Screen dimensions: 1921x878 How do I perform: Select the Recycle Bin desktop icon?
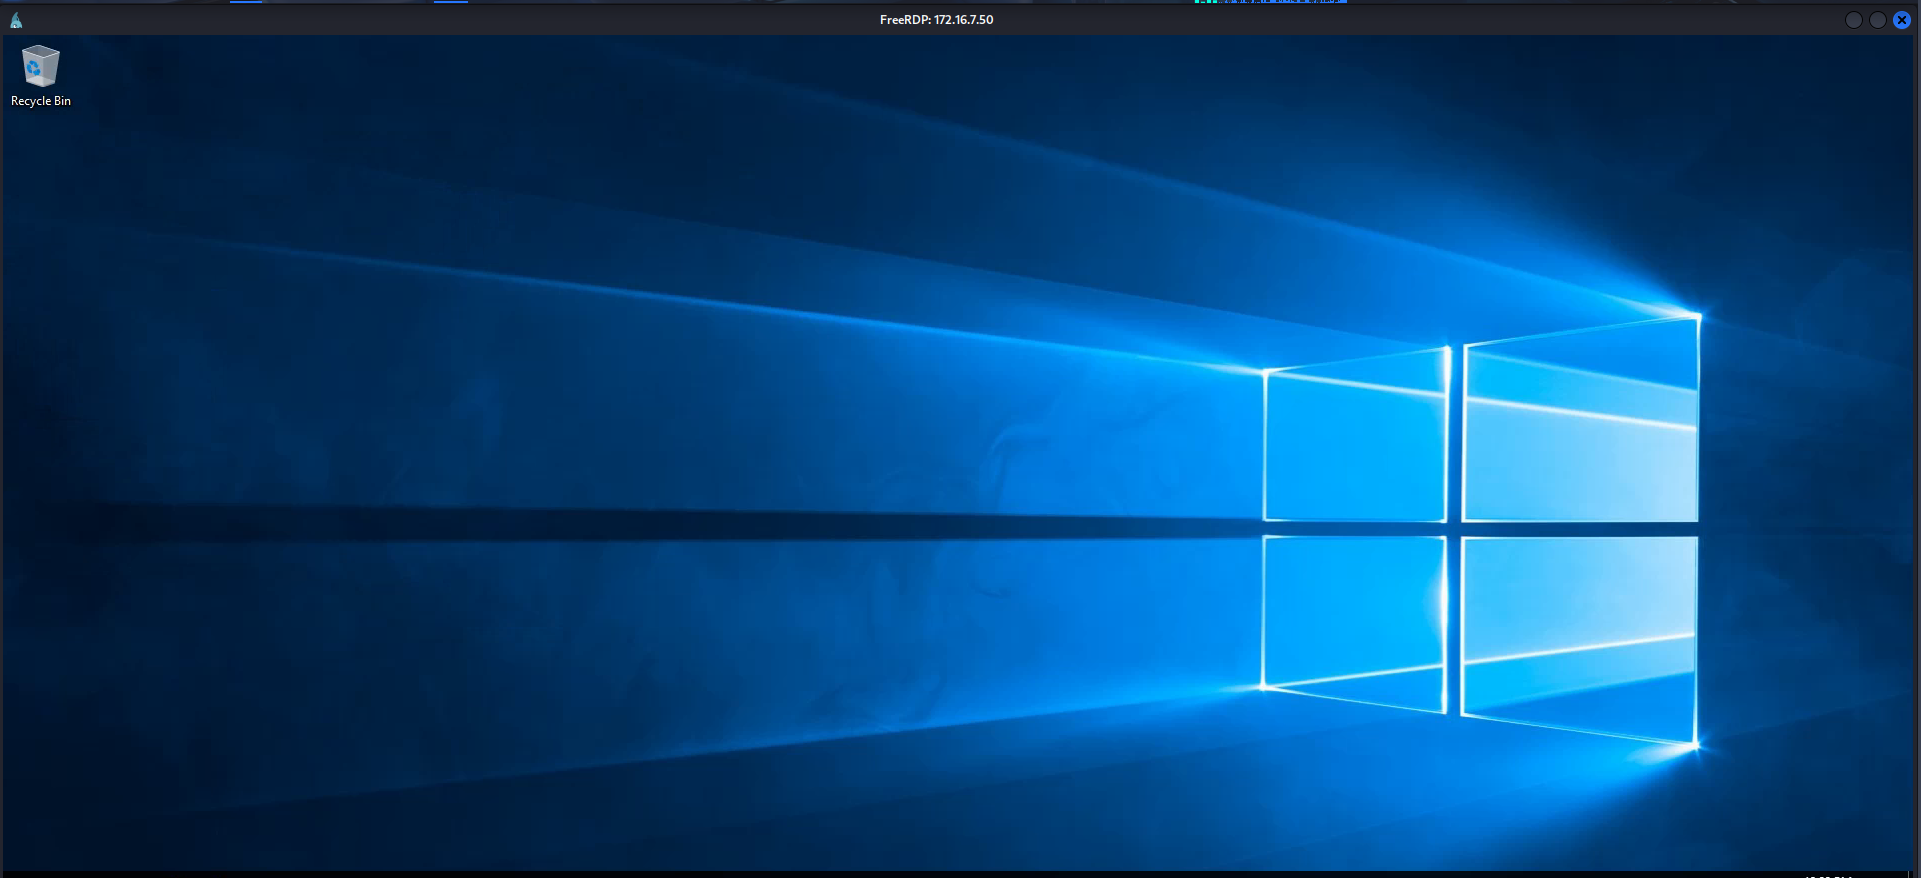pos(40,66)
